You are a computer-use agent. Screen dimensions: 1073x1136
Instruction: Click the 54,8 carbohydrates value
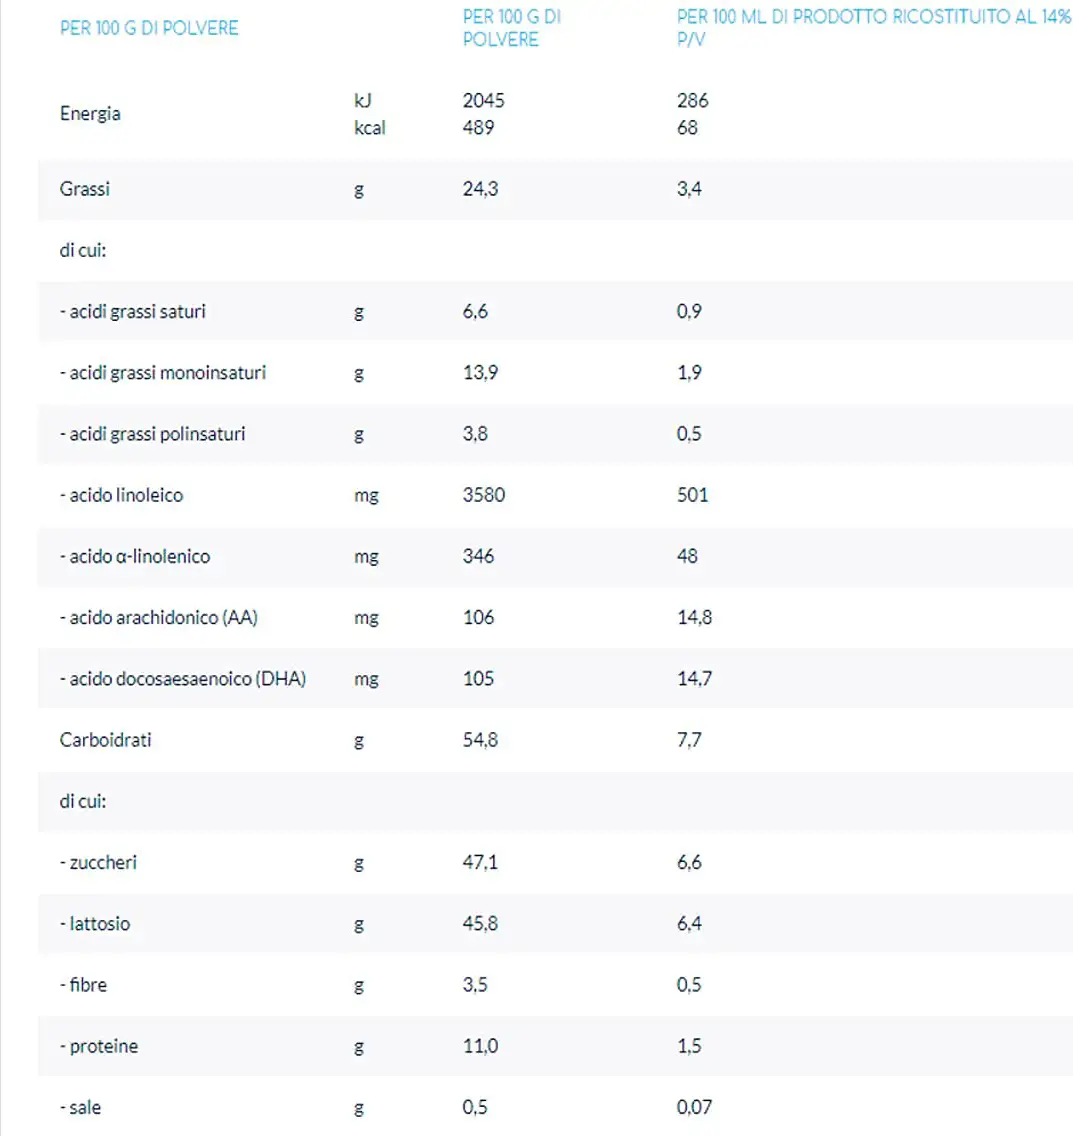pyautogui.click(x=480, y=740)
